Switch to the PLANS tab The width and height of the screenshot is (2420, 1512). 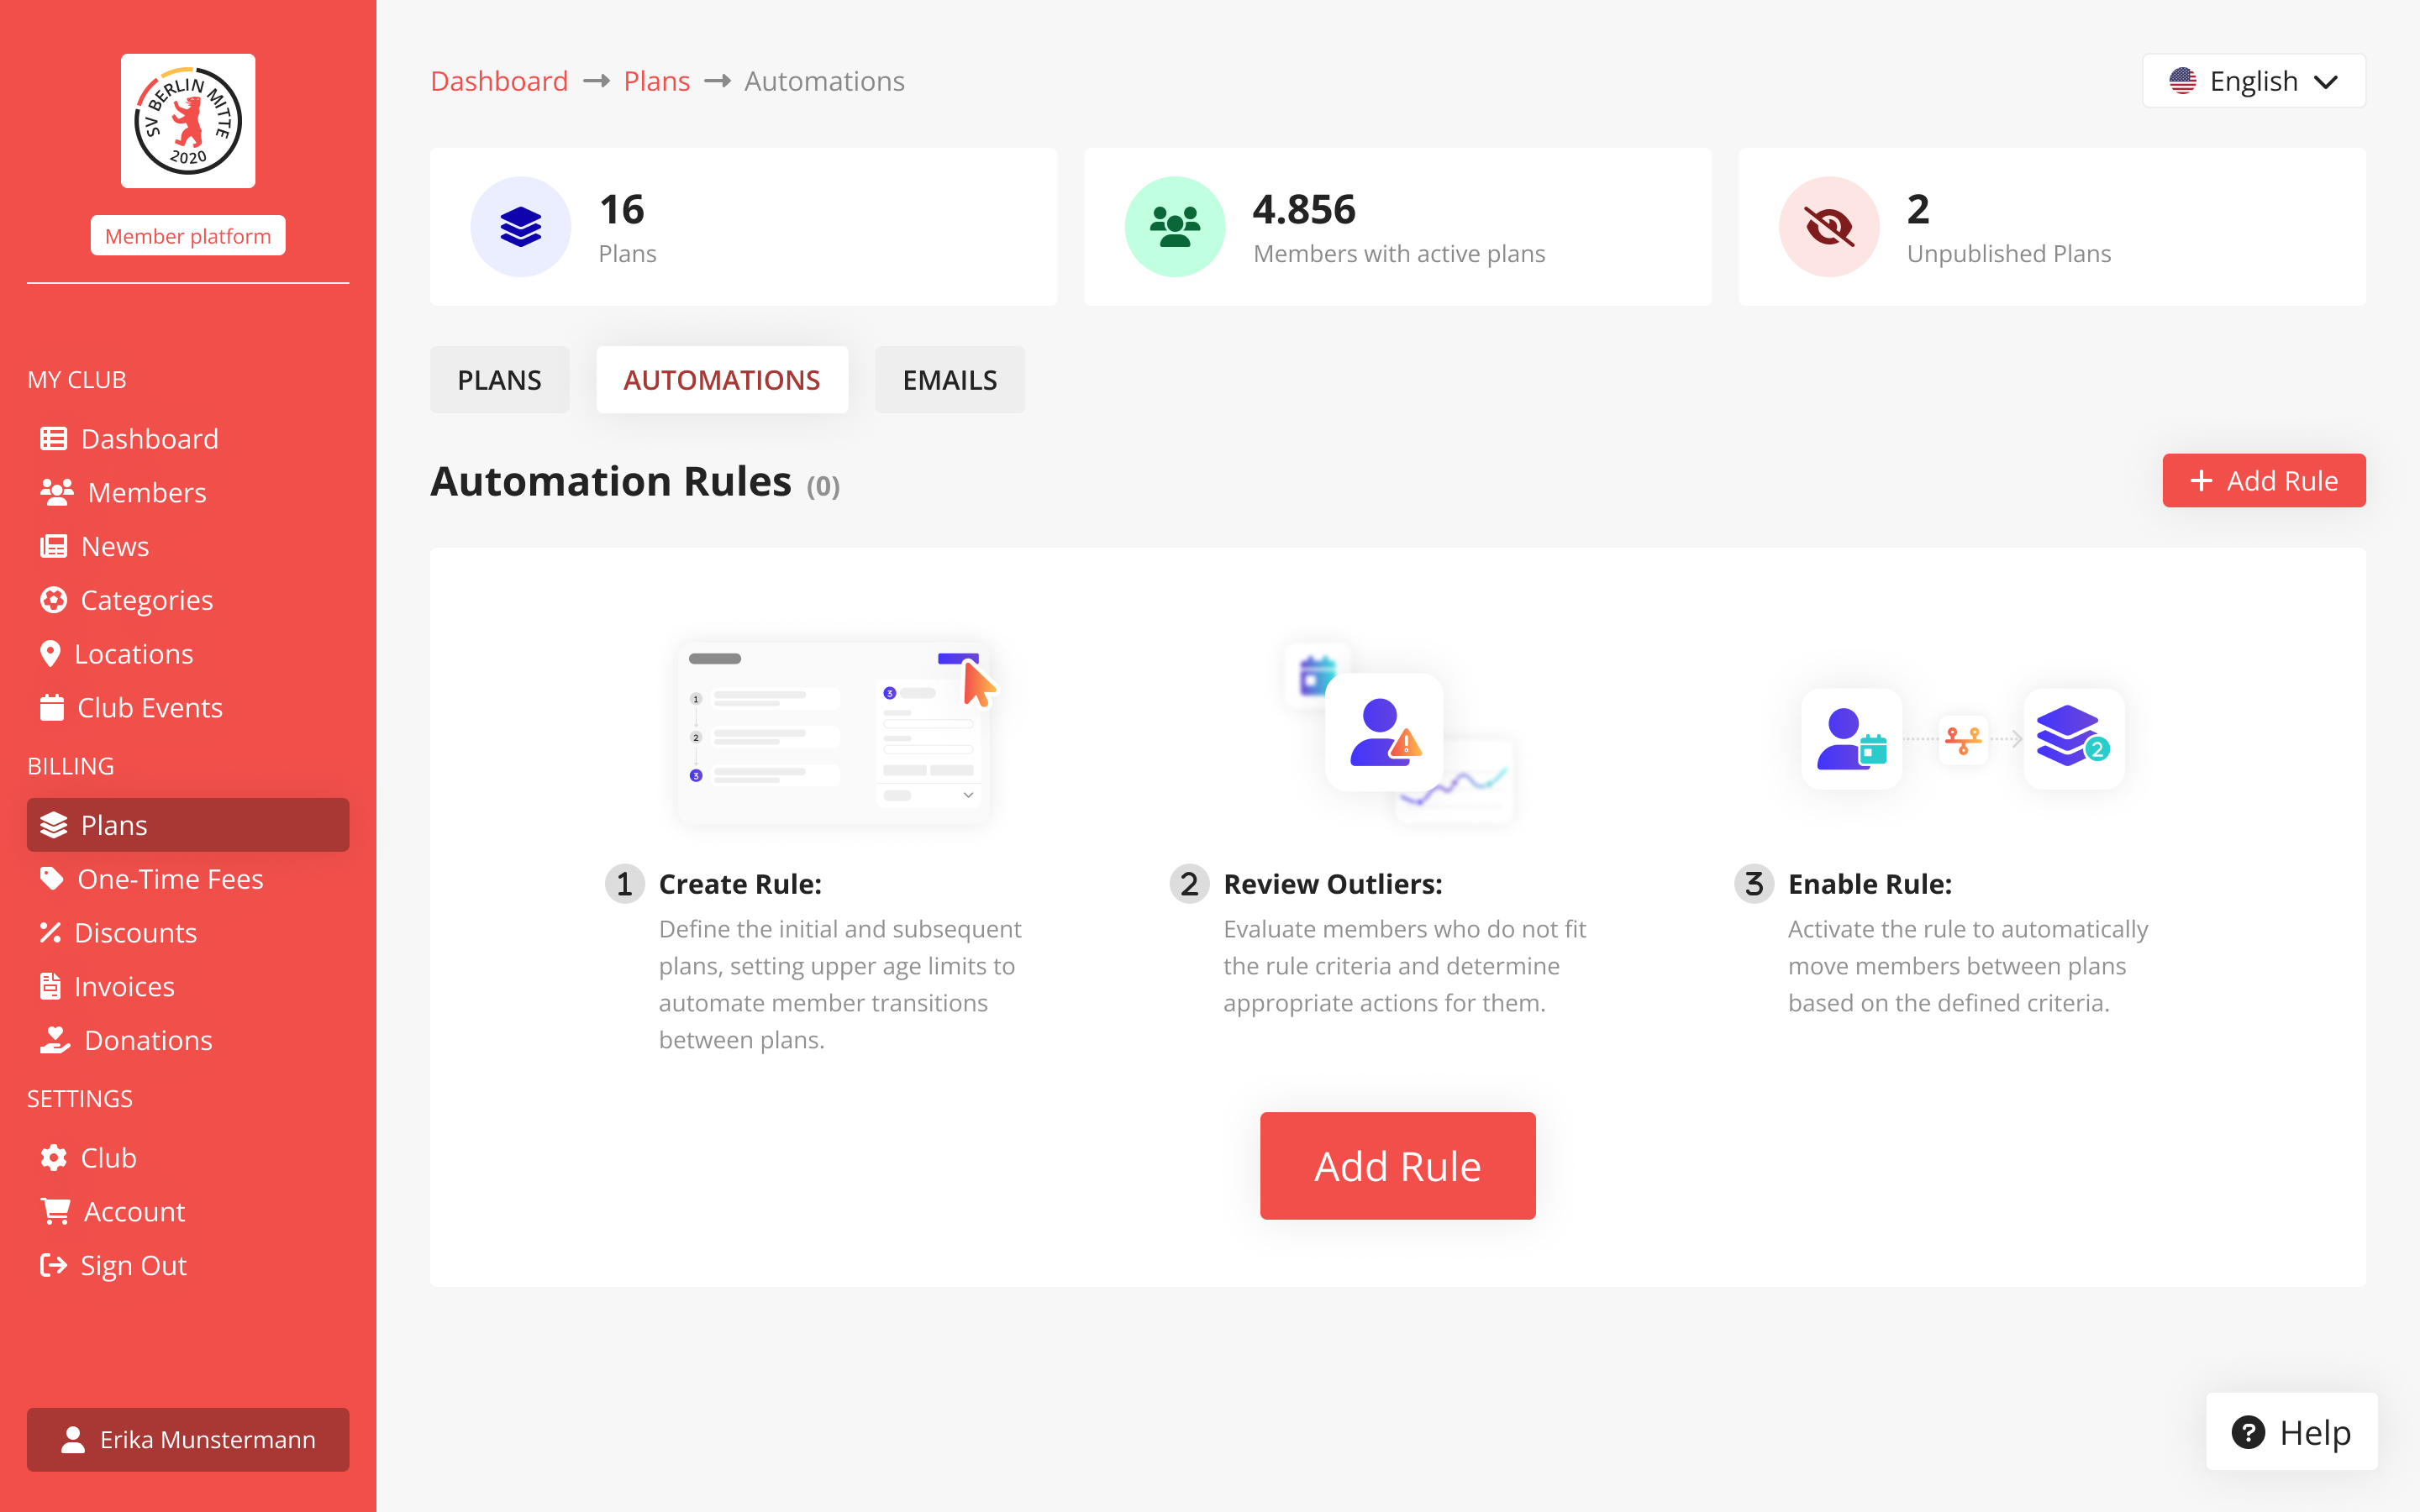(499, 379)
